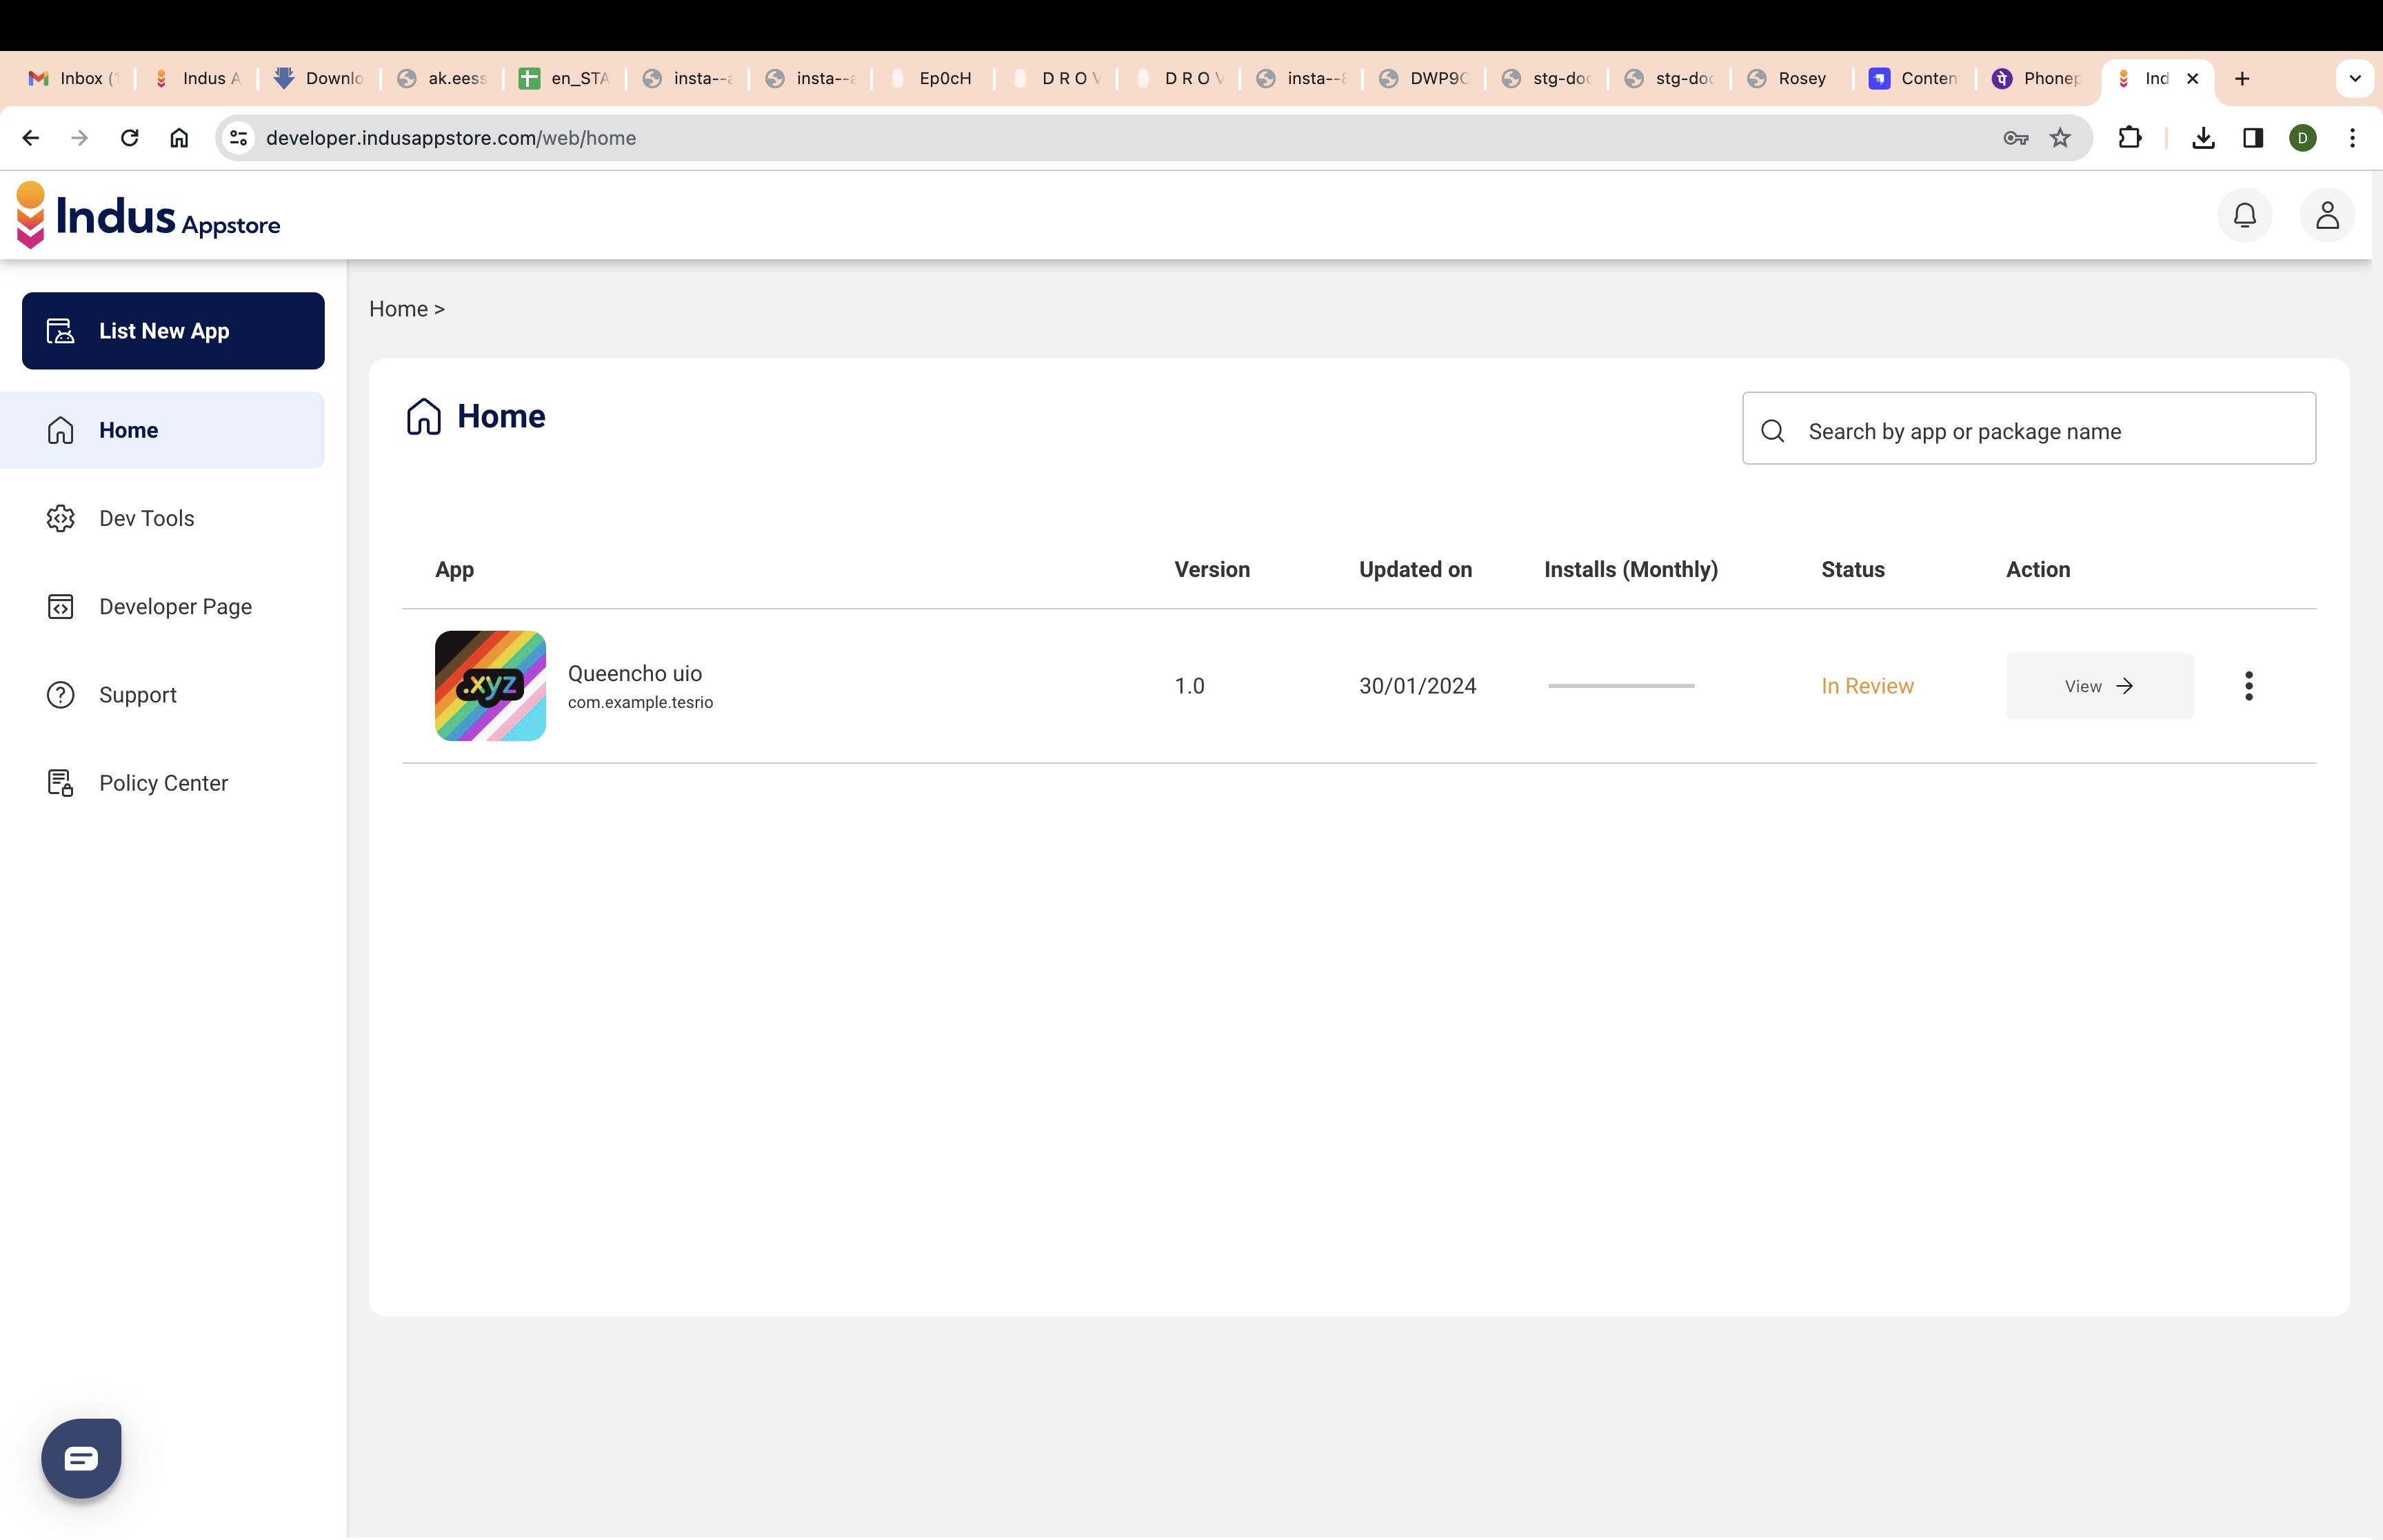
Task: Click the Home breadcrumb link
Action: click(398, 309)
